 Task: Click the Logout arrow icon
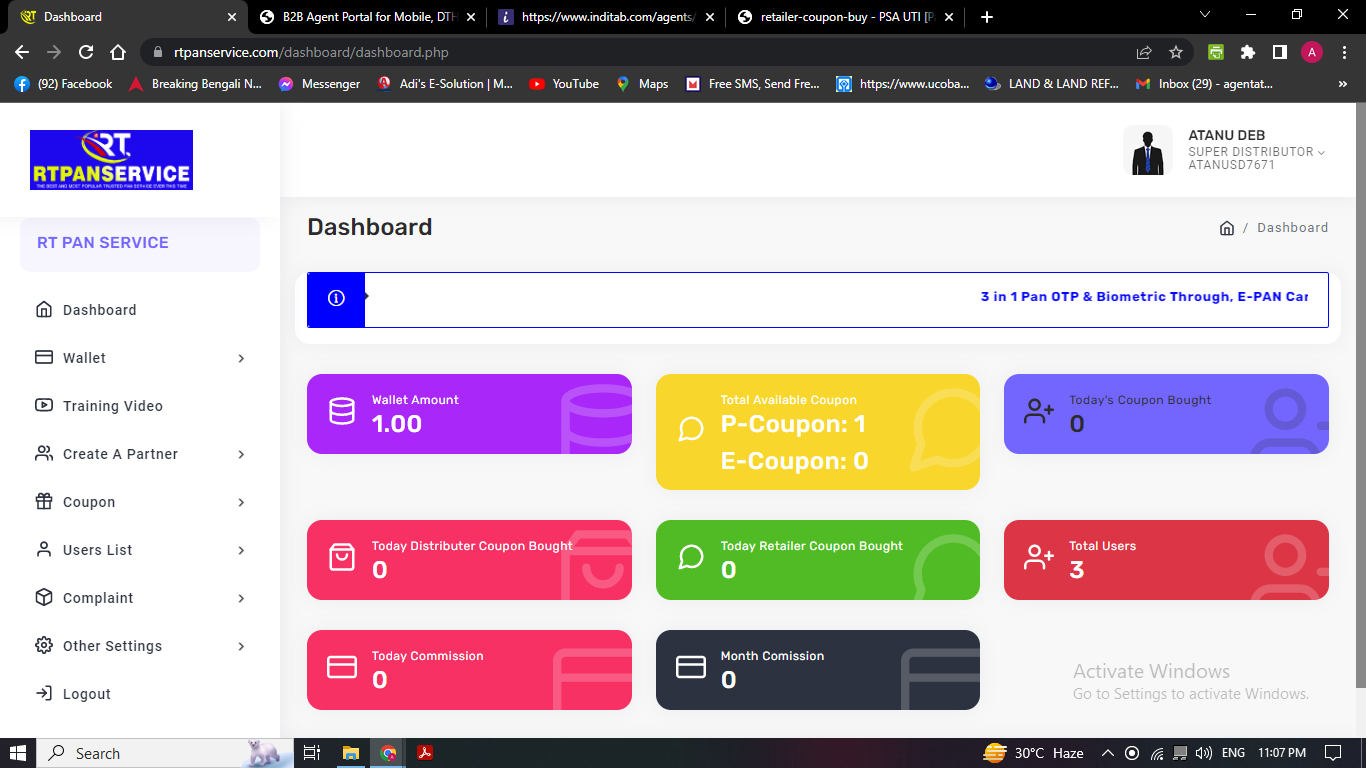coord(44,694)
